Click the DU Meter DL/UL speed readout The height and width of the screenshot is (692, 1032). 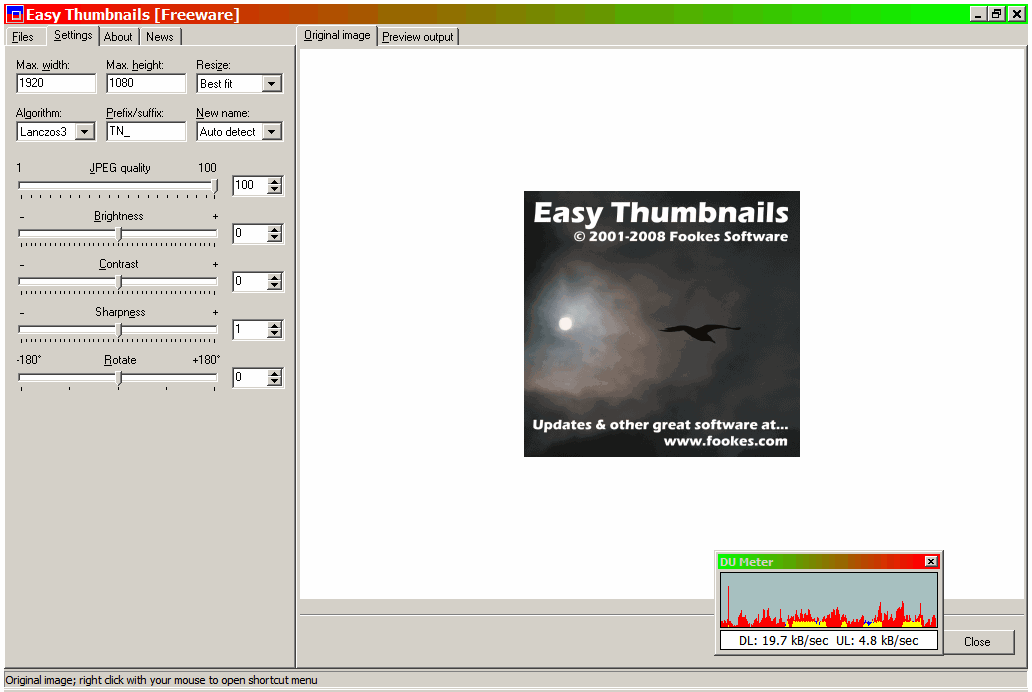coord(829,641)
